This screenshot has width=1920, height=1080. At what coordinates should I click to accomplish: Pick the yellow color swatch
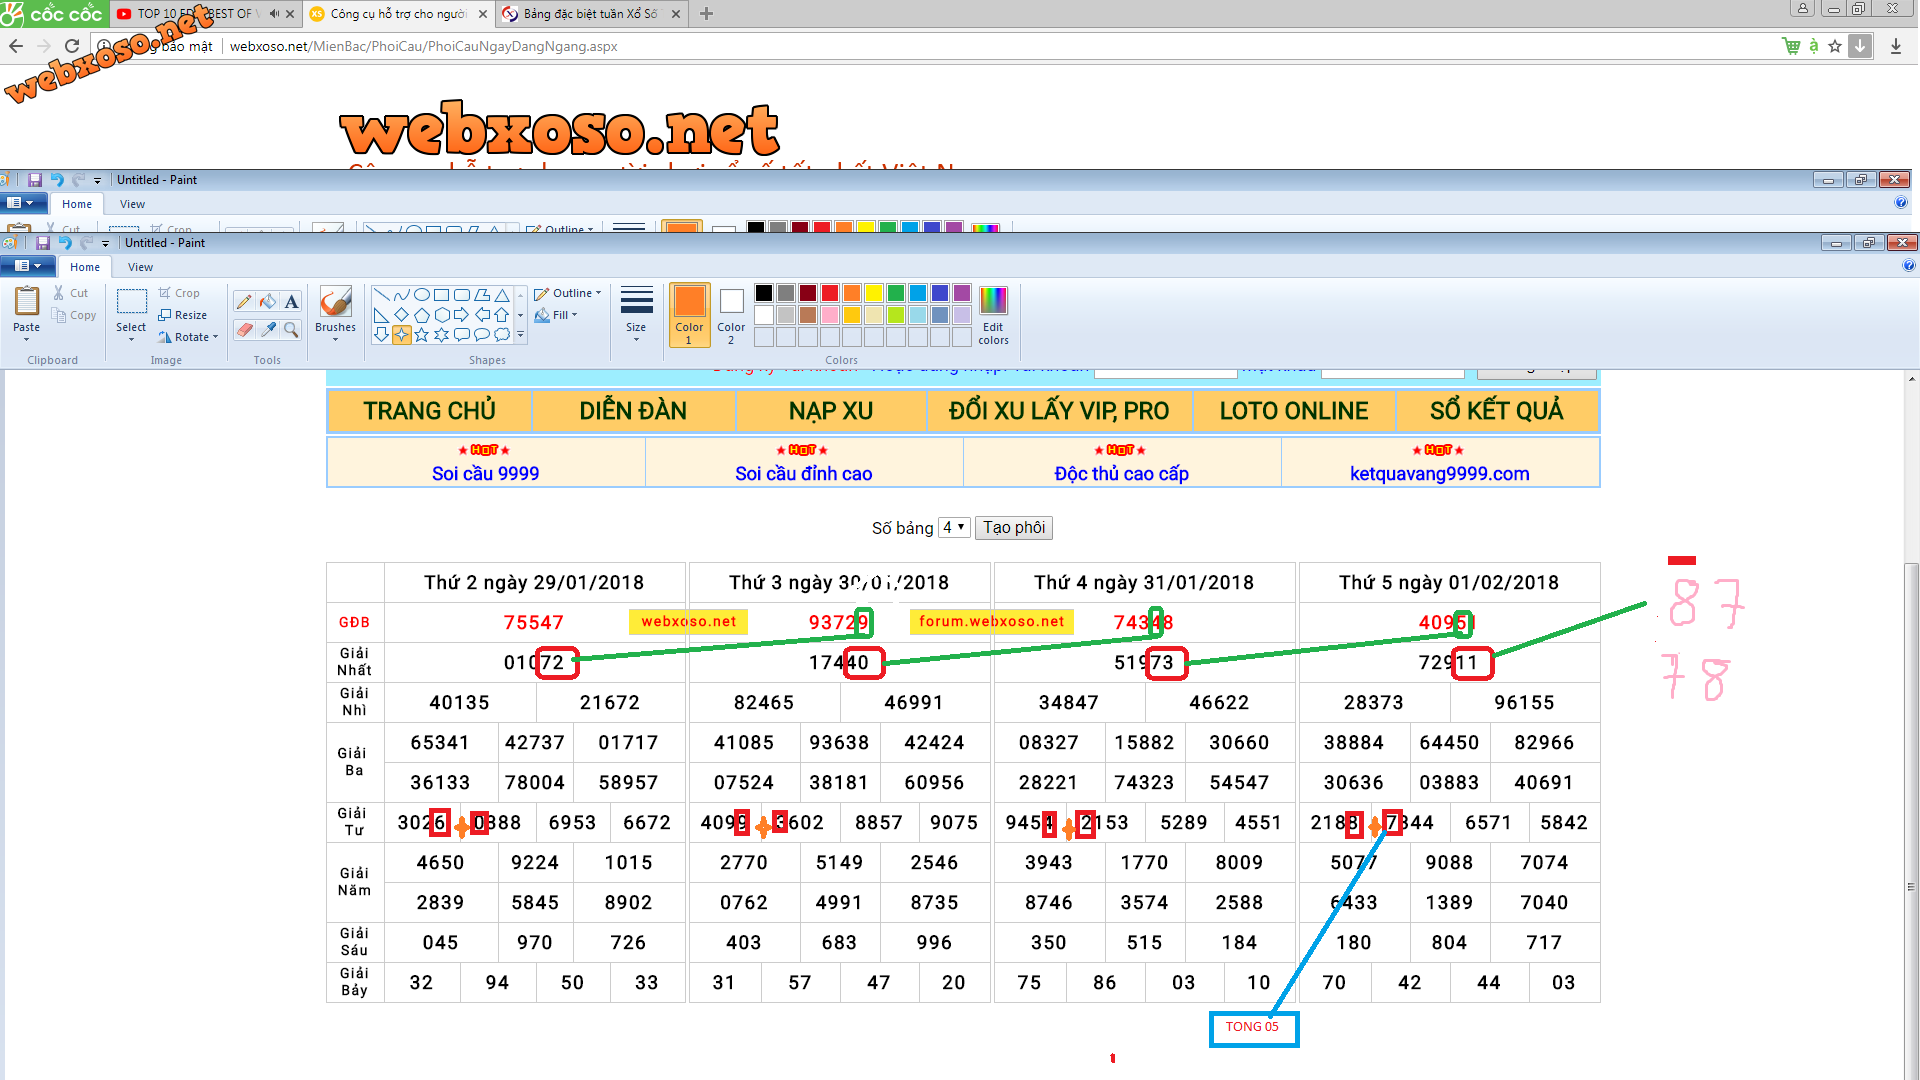(874, 293)
